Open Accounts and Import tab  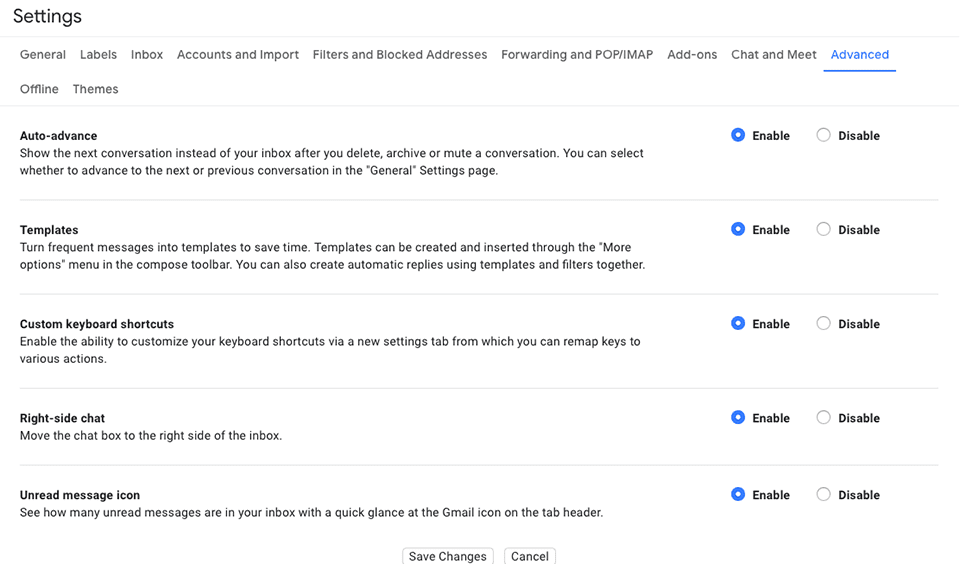coord(238,55)
